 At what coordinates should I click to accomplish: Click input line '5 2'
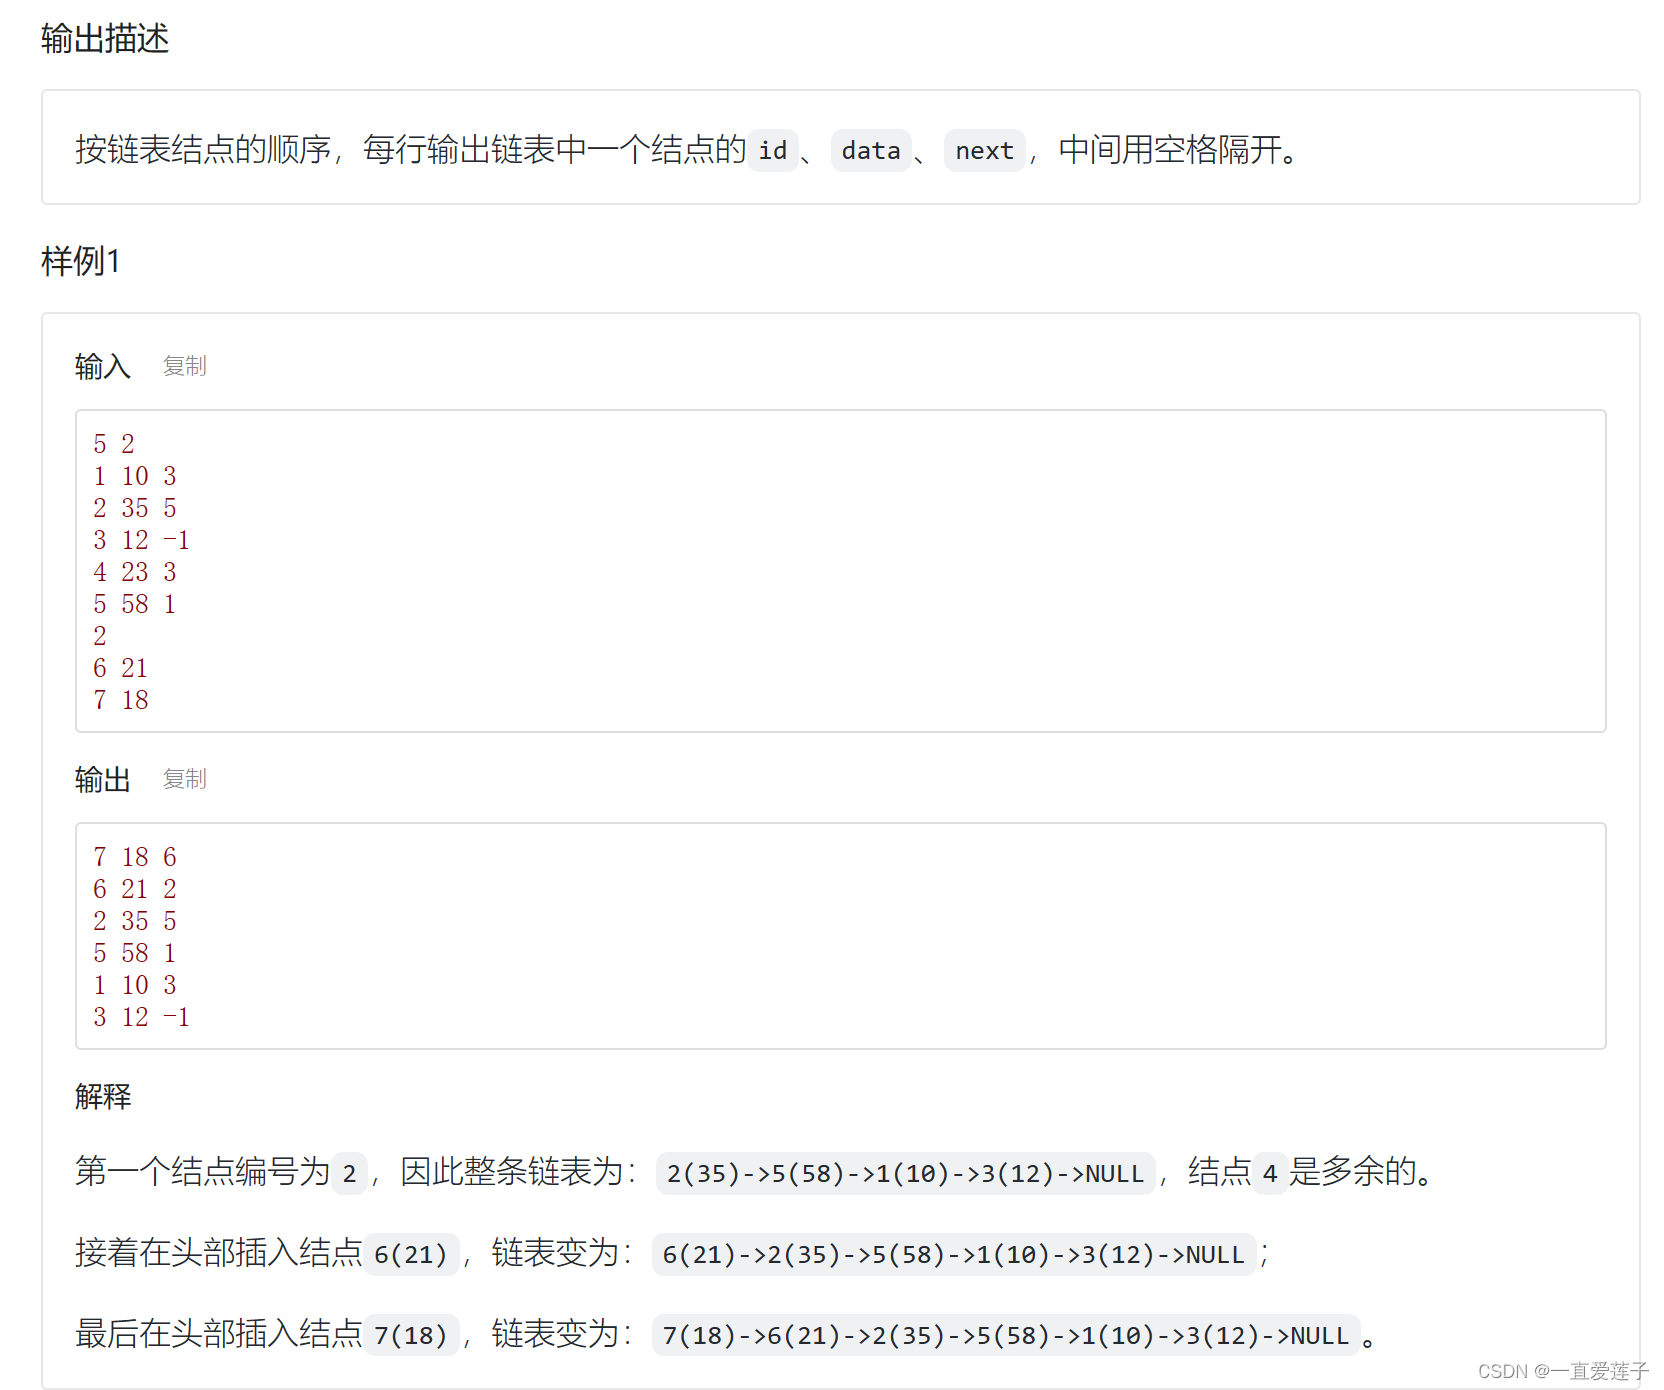[114, 444]
